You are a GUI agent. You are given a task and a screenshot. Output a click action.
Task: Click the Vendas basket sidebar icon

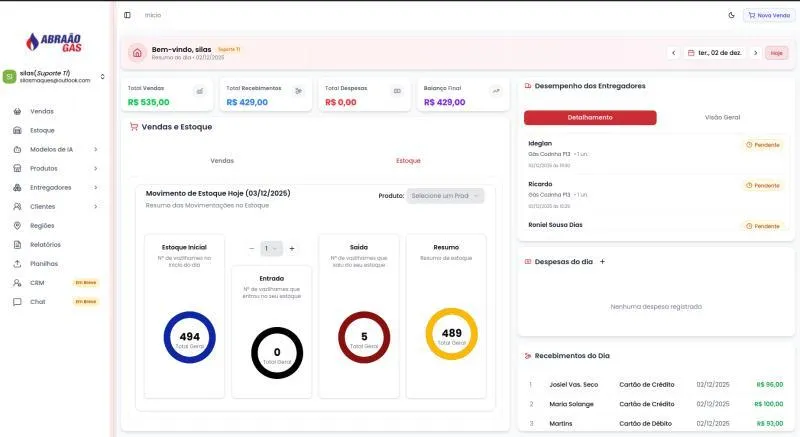click(17, 111)
